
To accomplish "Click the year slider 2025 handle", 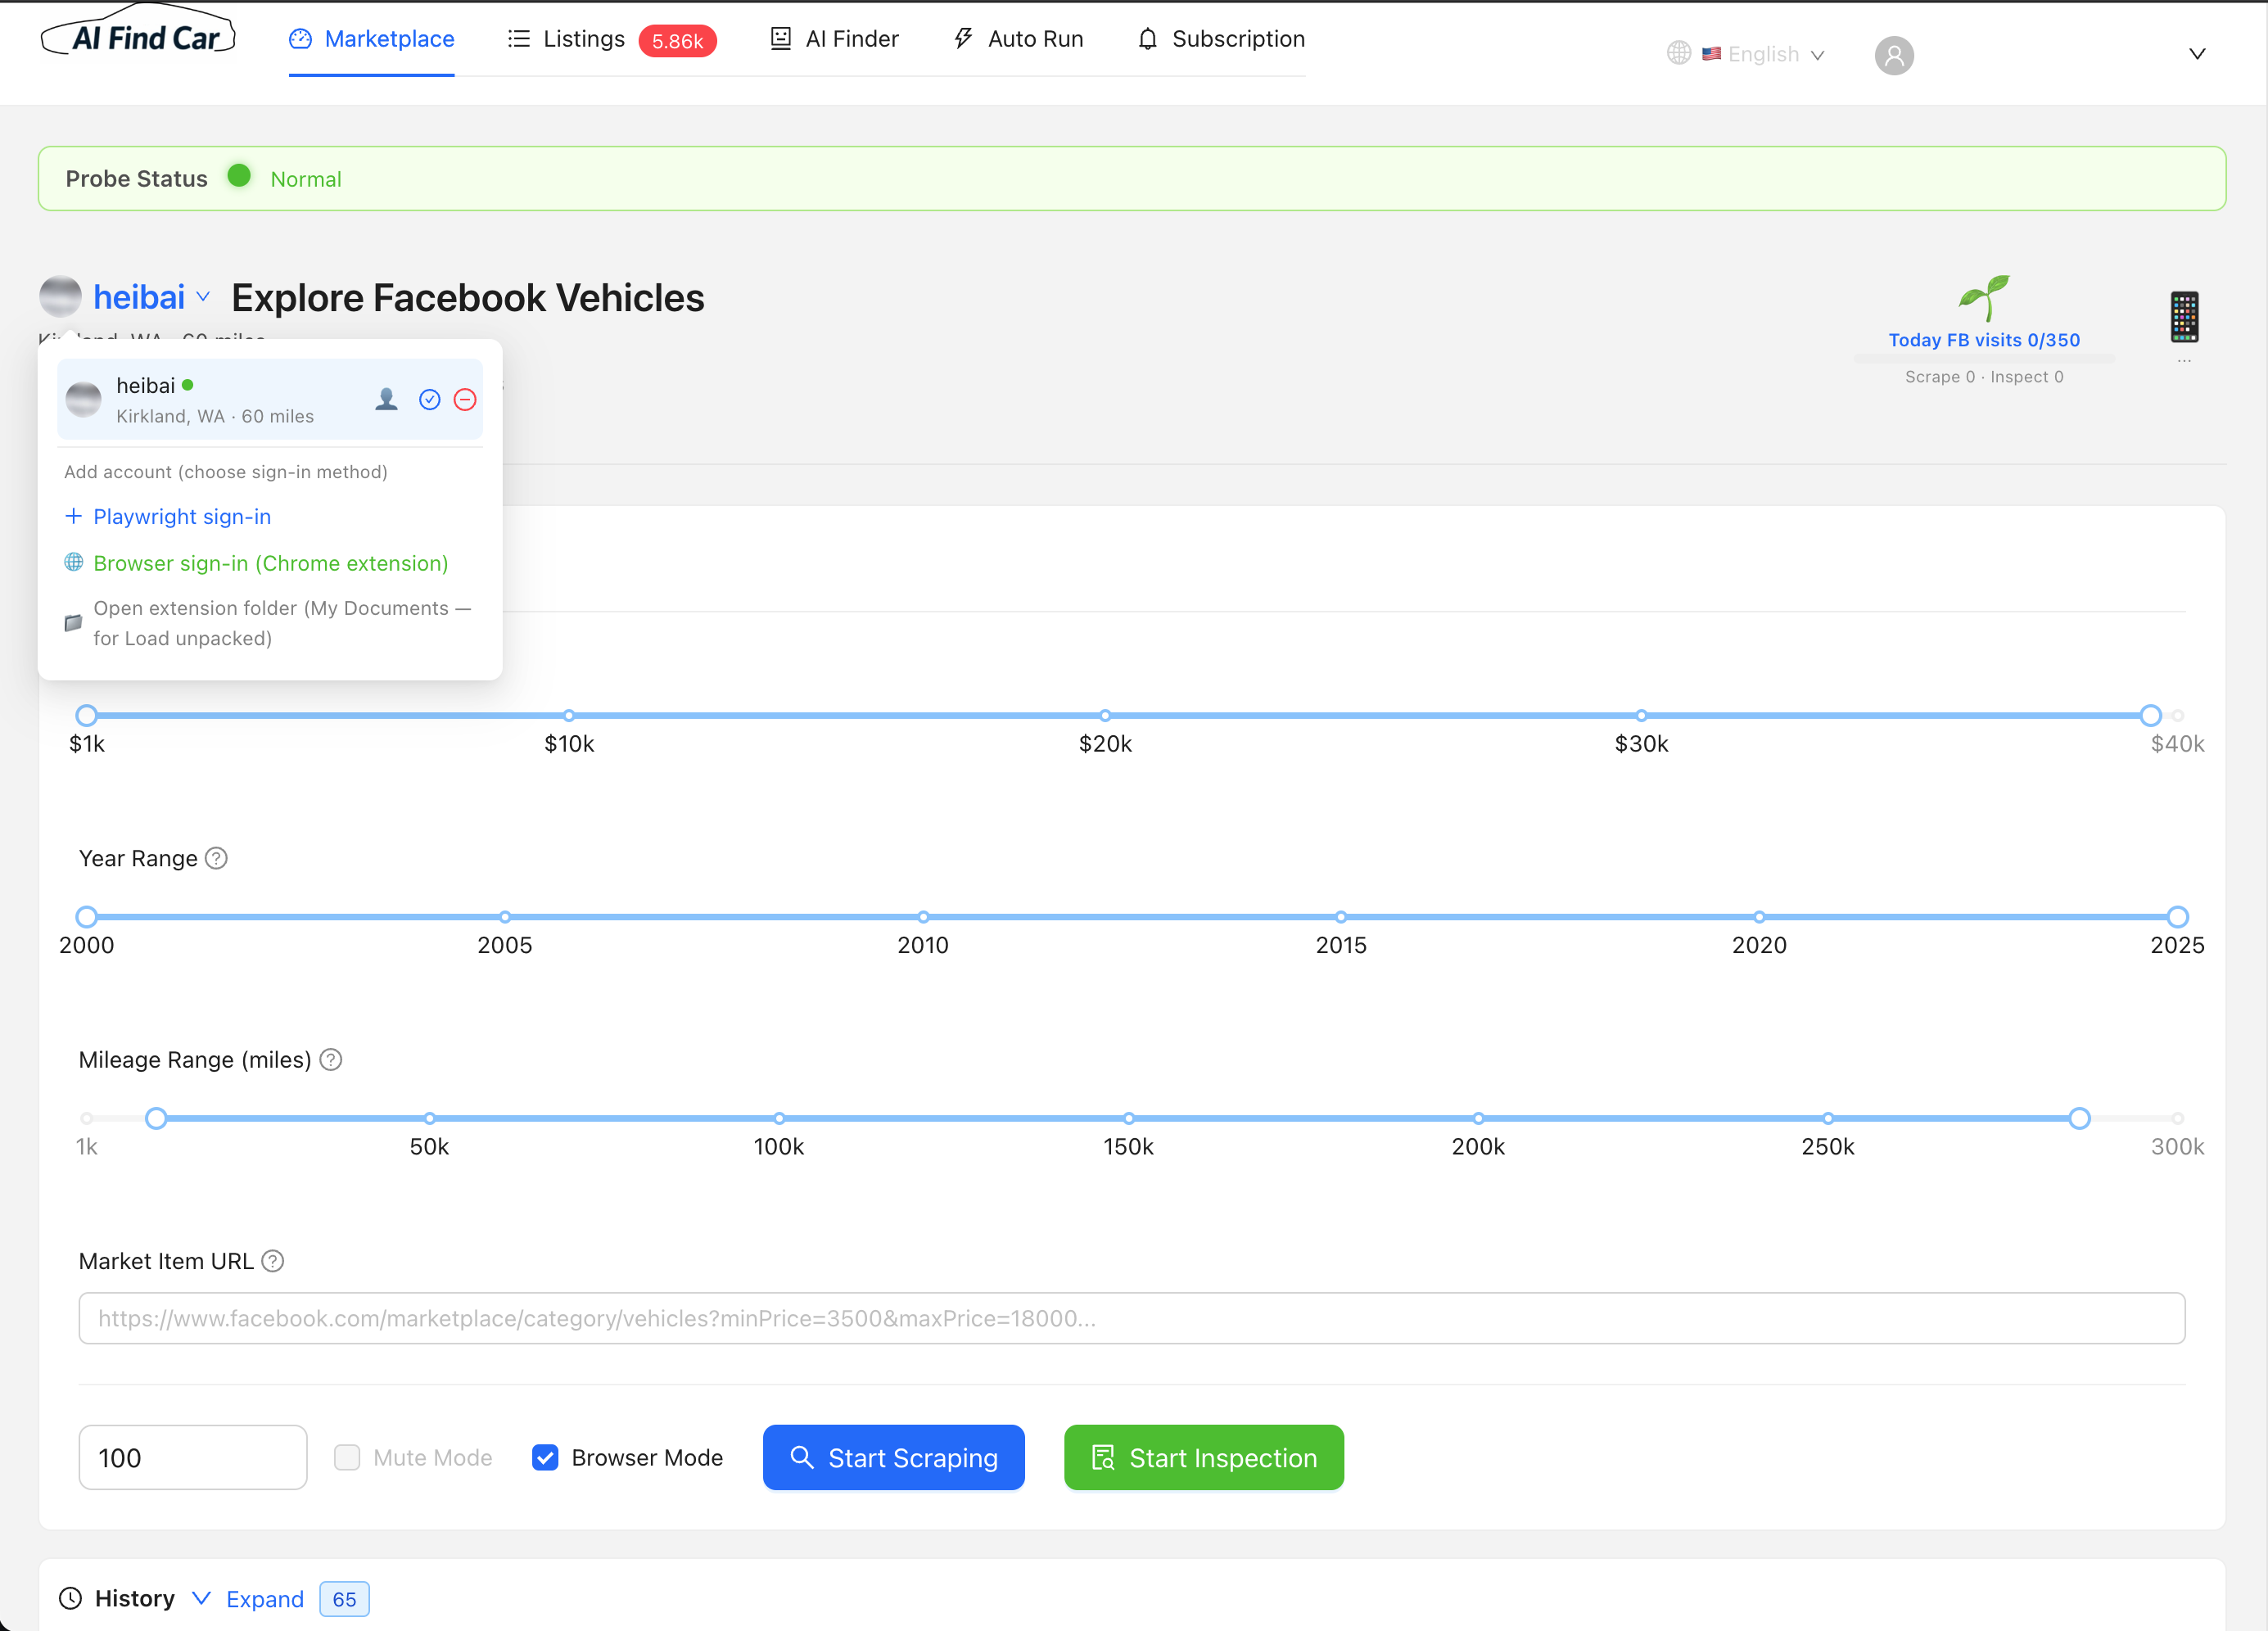I will (x=2178, y=917).
